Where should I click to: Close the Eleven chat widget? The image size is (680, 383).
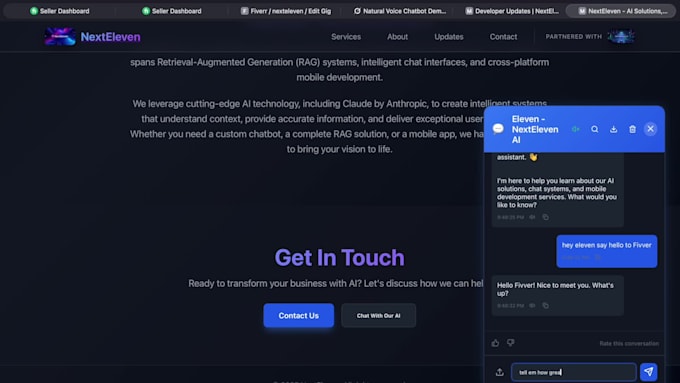(651, 129)
